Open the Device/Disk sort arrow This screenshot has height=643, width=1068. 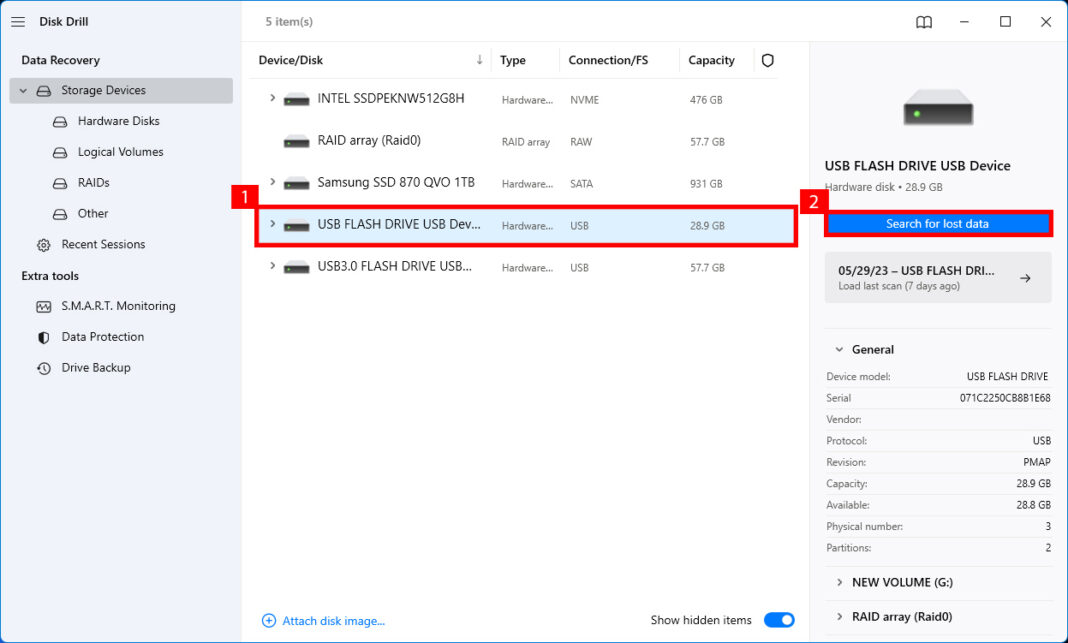[x=479, y=60]
